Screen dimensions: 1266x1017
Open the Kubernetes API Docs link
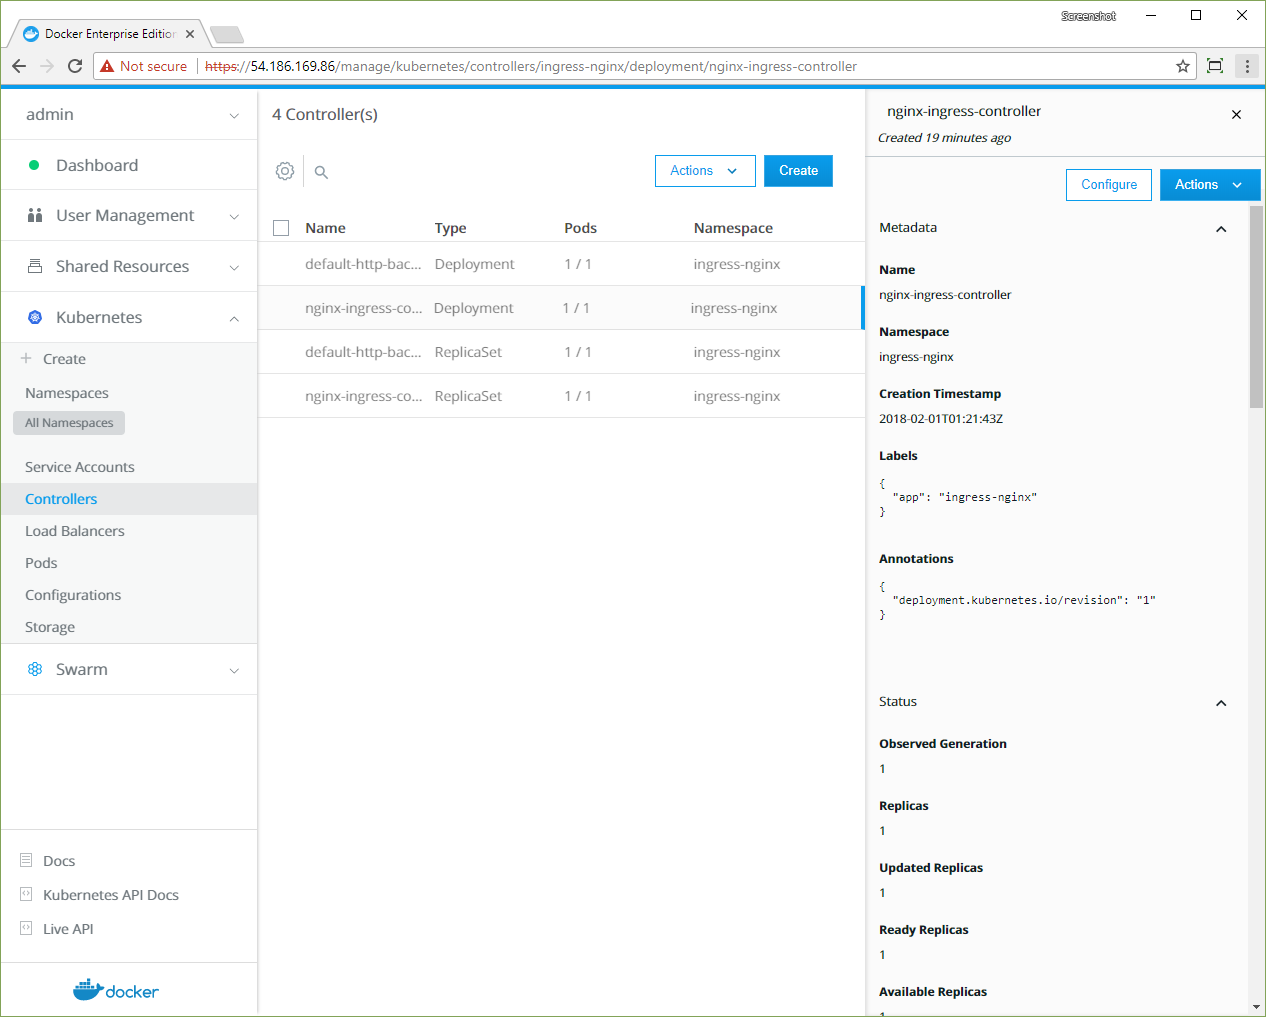(x=111, y=895)
